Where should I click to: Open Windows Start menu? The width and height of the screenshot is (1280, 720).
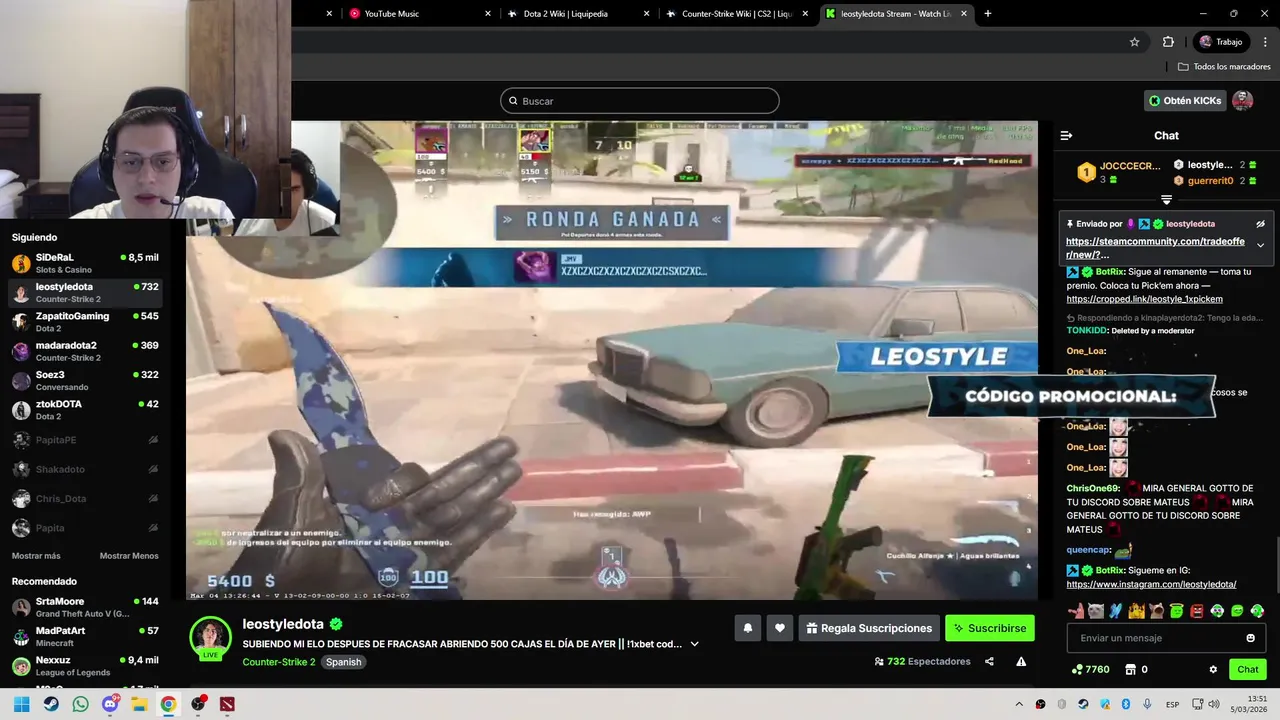[21, 704]
